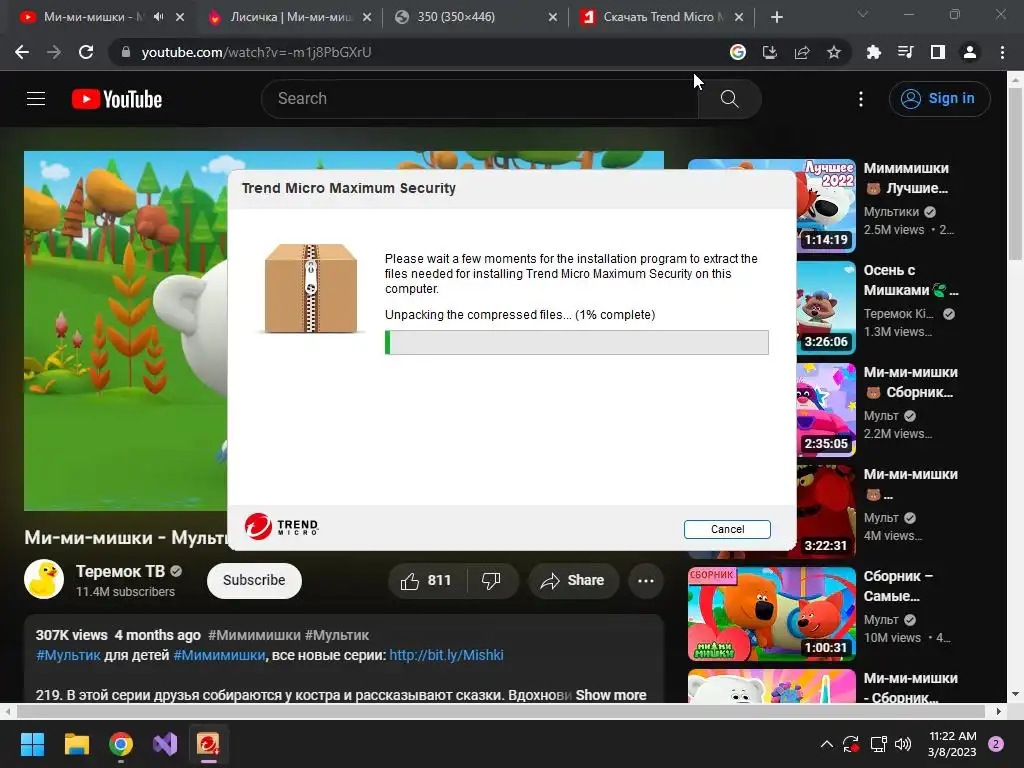Bookmark this page with star

834,52
